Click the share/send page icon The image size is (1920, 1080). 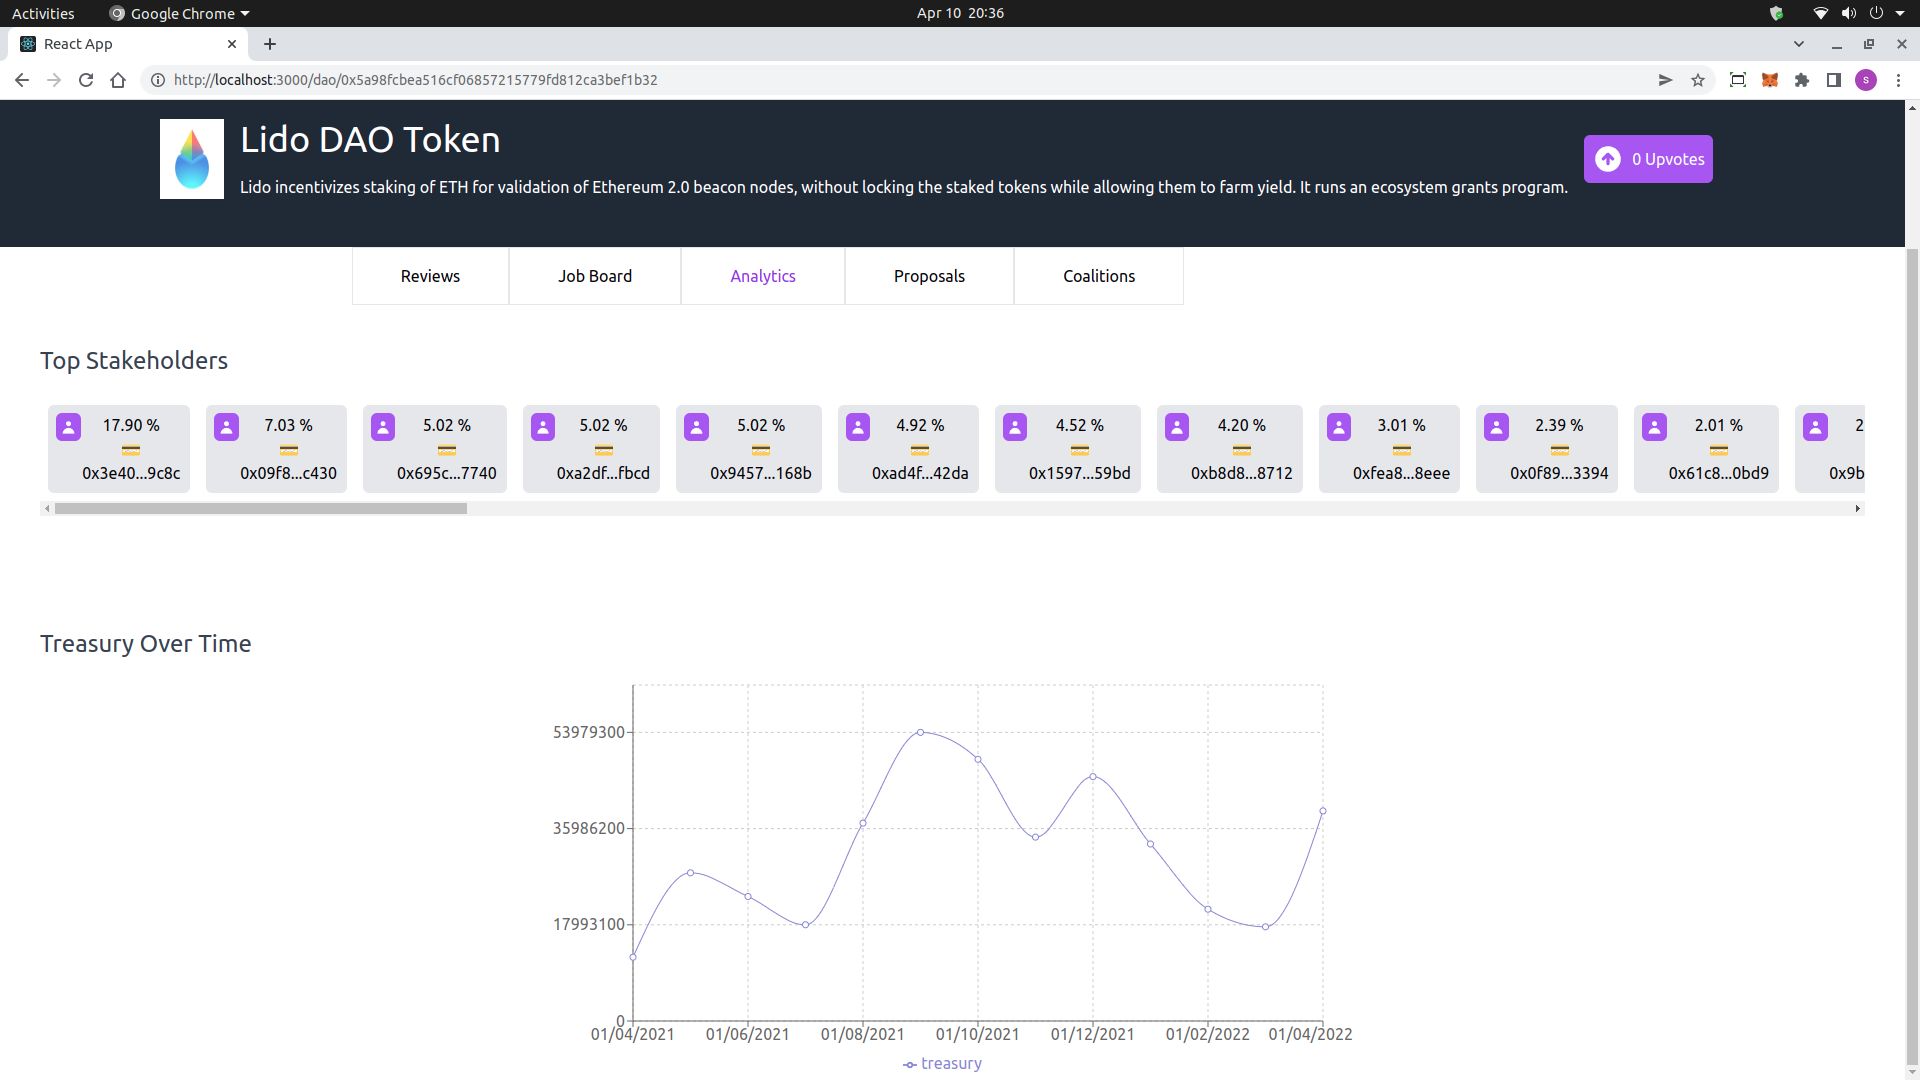coord(1666,80)
